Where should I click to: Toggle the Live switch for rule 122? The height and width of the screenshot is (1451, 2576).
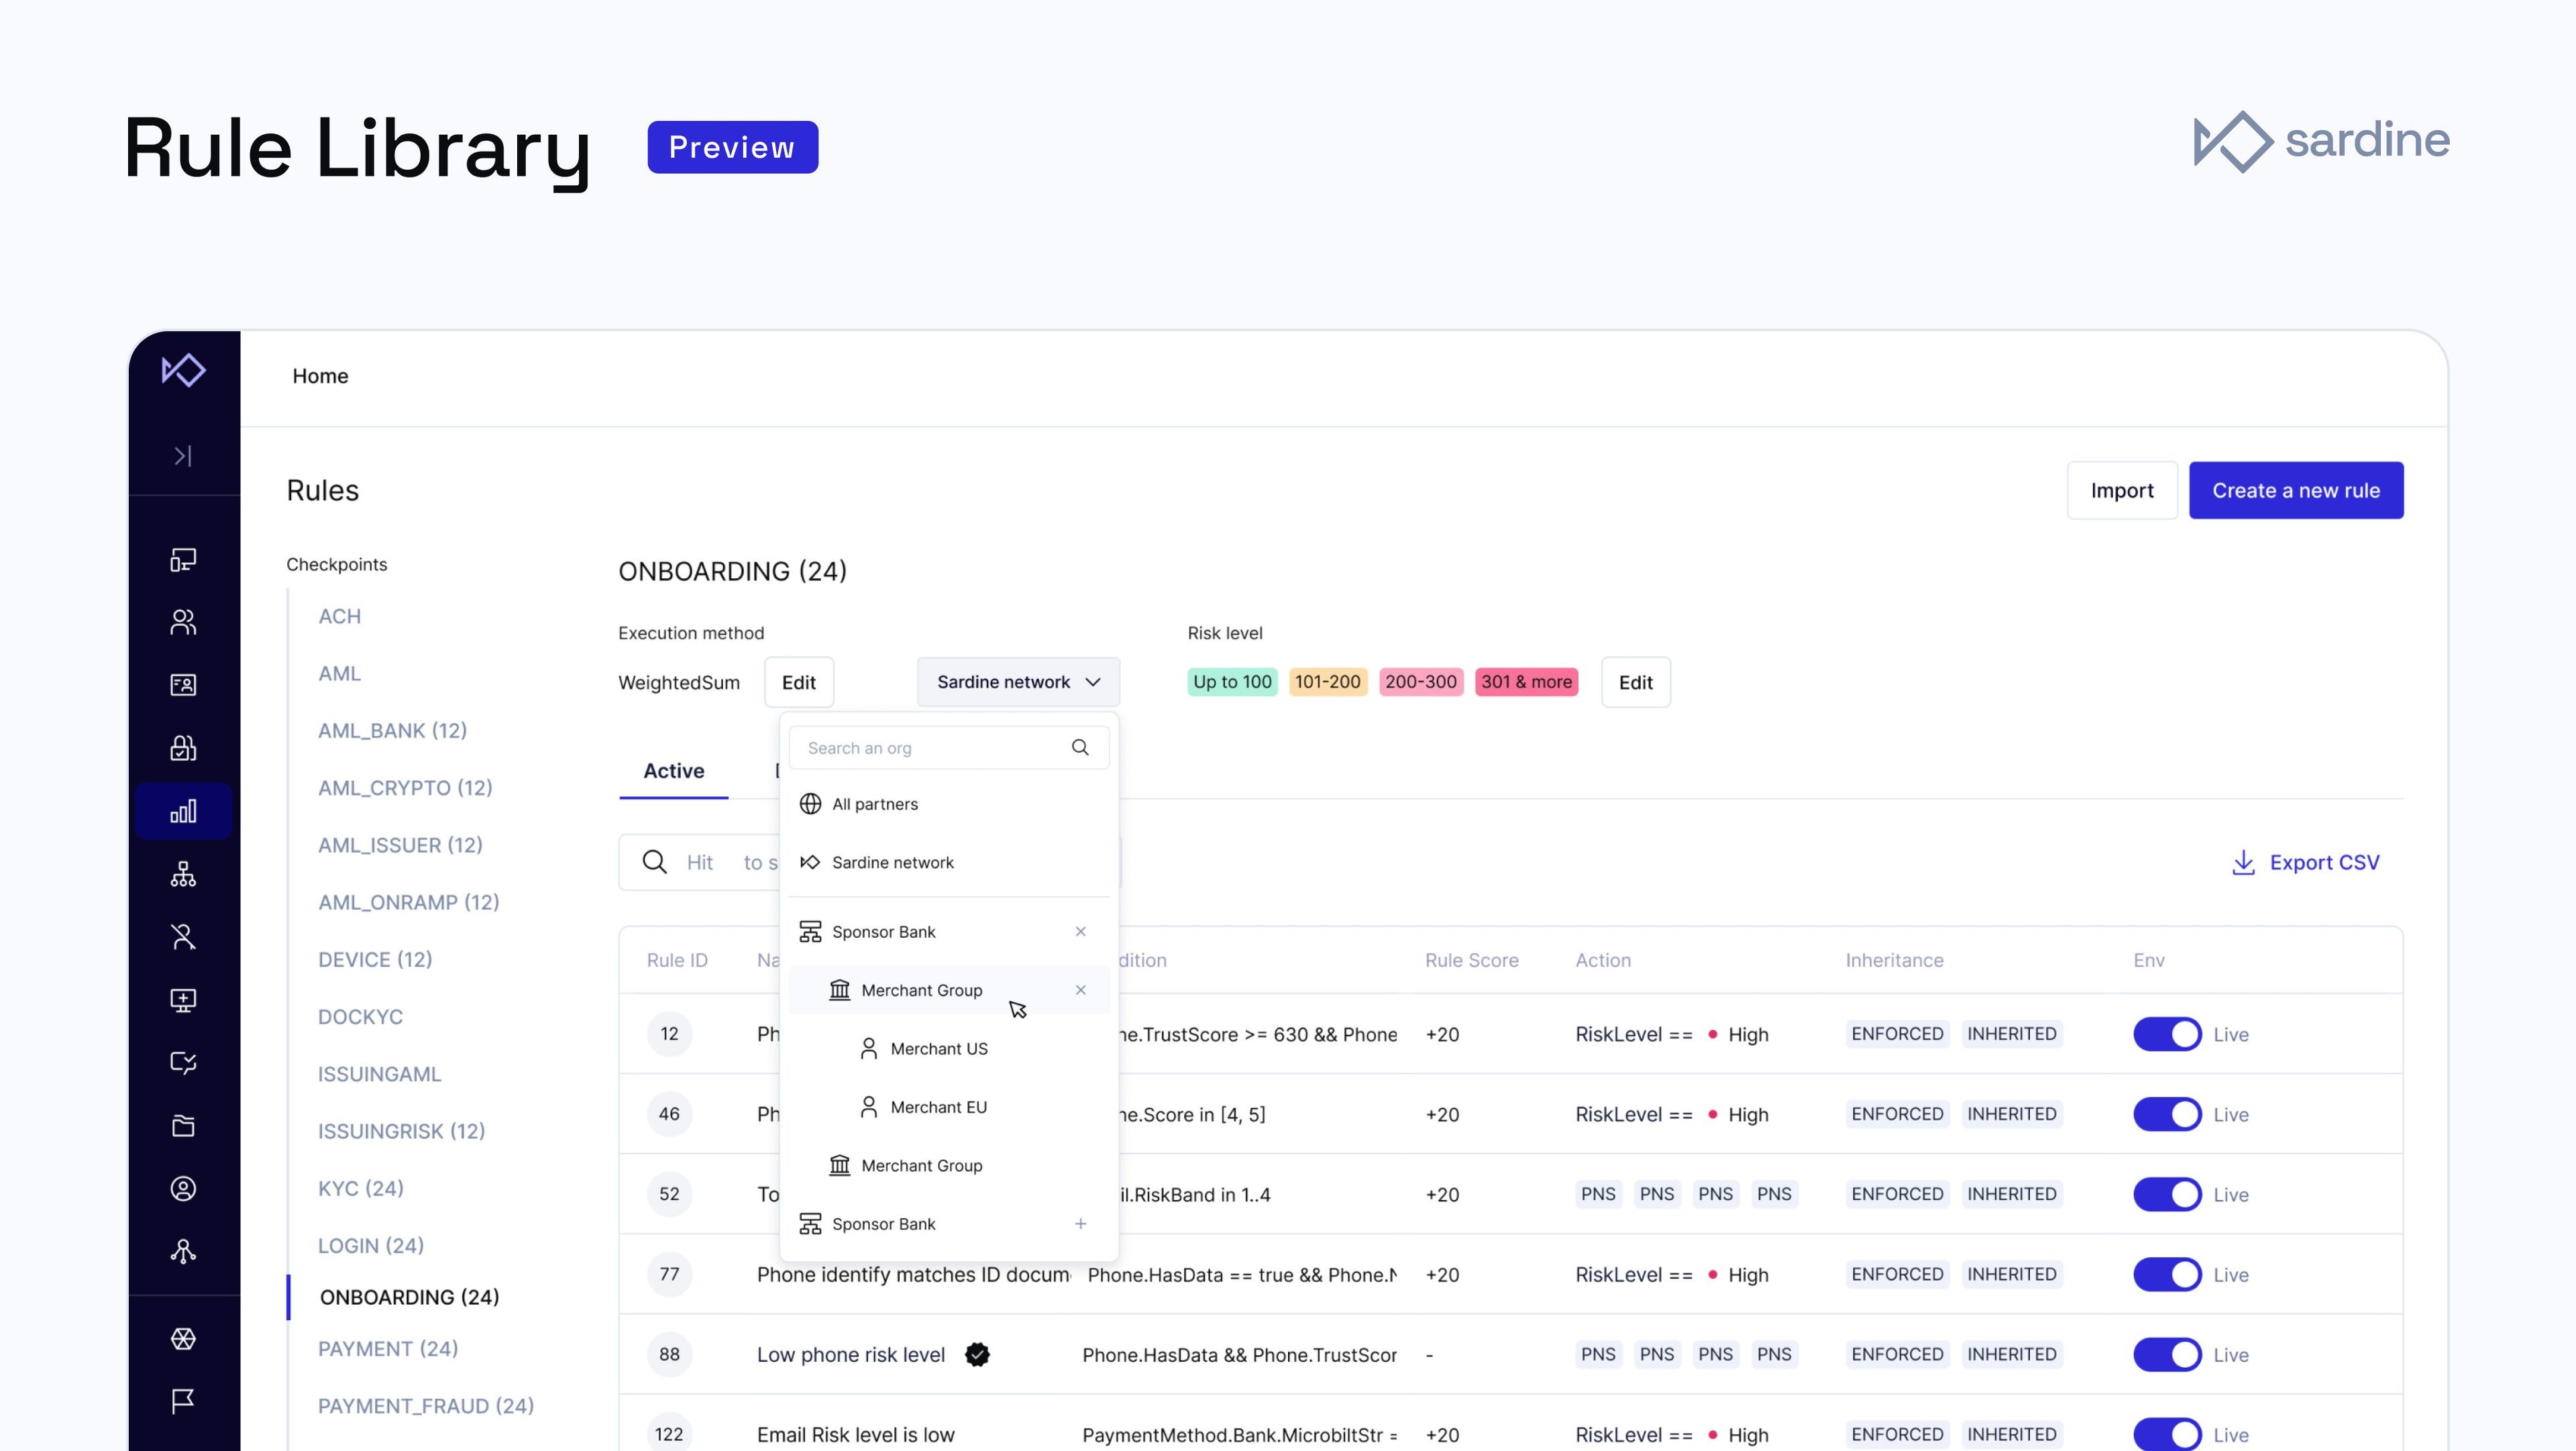[x=2167, y=1435]
